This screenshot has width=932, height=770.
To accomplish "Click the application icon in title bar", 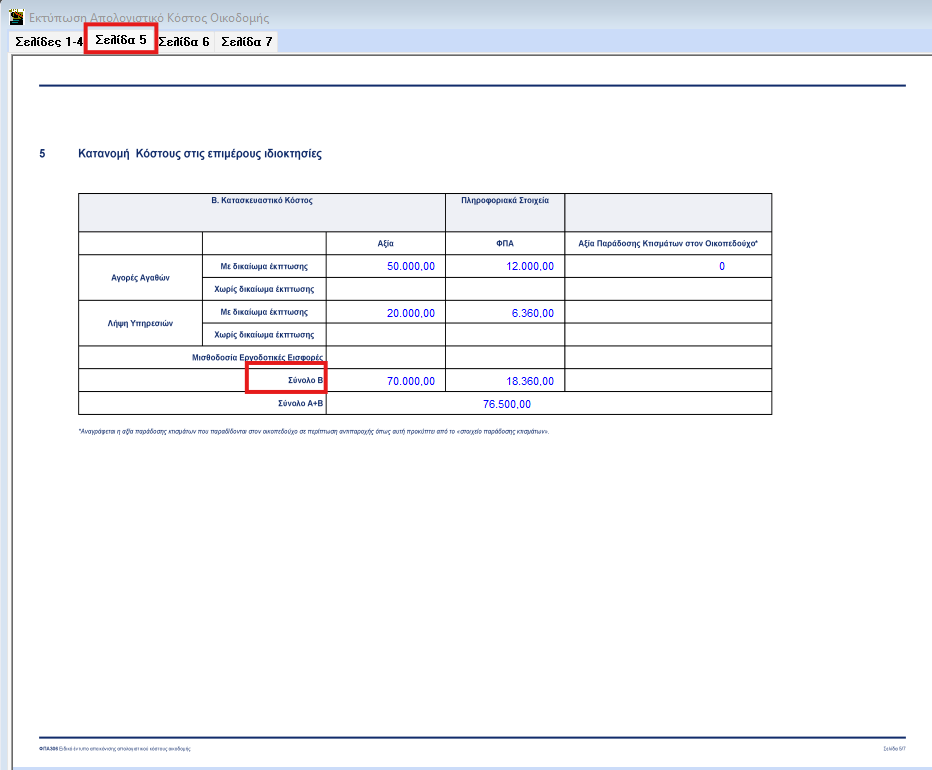I will coord(16,18).
